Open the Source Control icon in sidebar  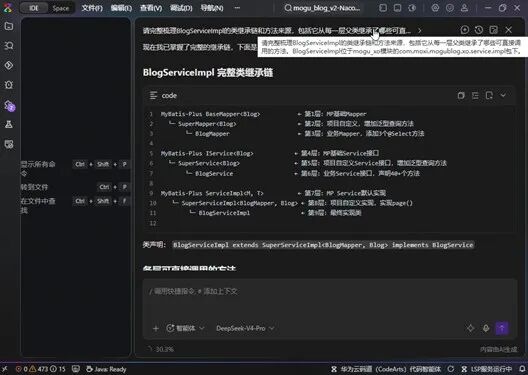tap(9, 65)
